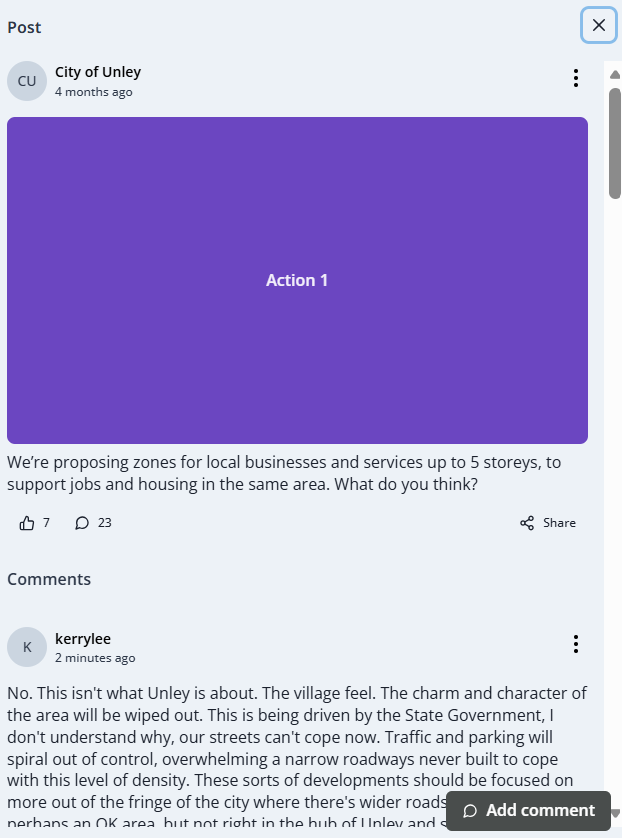Screen dimensions: 622x838
Task: Click the like count of 7
Action: coord(46,523)
